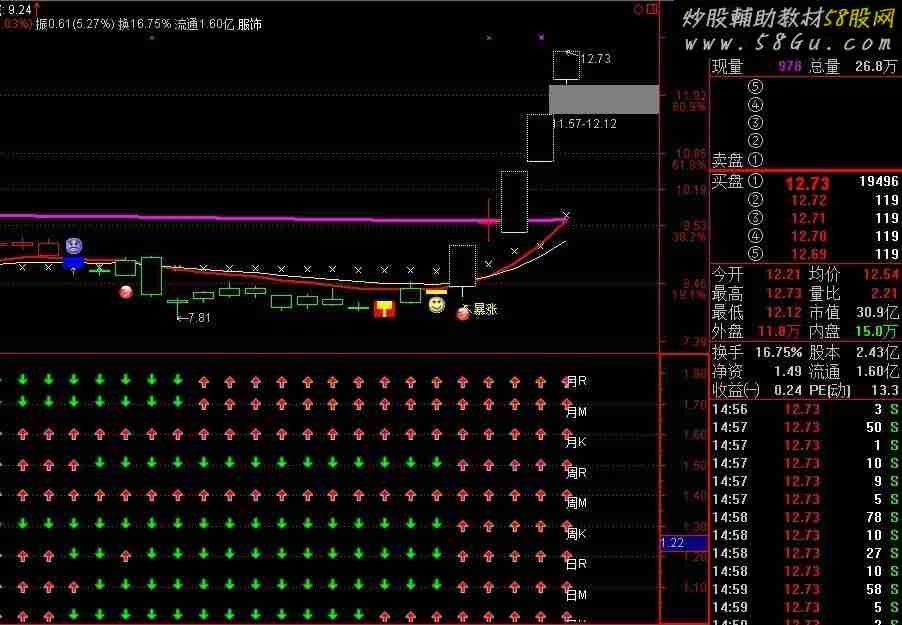Select the 周K indicator row label
The height and width of the screenshot is (625, 902).
click(x=576, y=533)
